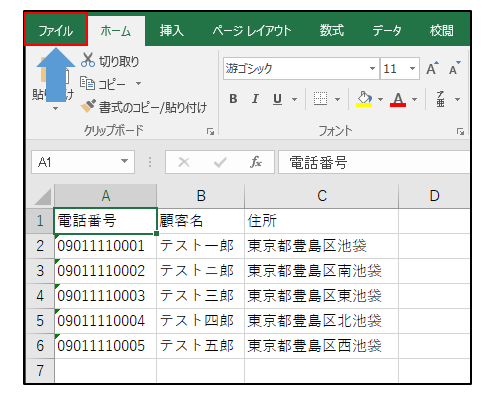This screenshot has width=489, height=397.
Task: Open the ファイル tab
Action: pos(56,29)
